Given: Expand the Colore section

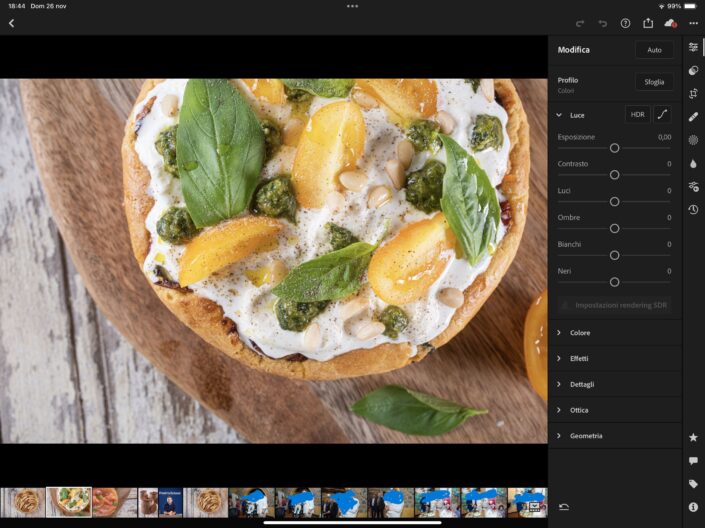Looking at the screenshot, I should pyautogui.click(x=580, y=333).
